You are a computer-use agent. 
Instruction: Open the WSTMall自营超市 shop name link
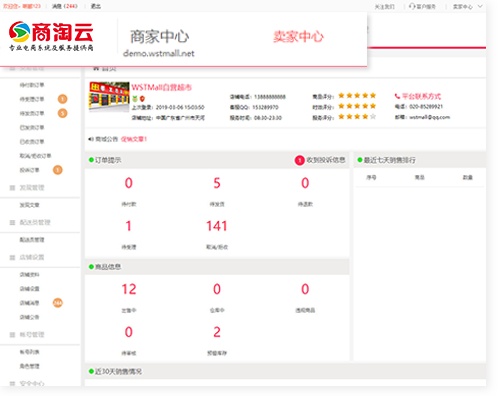[x=161, y=87]
